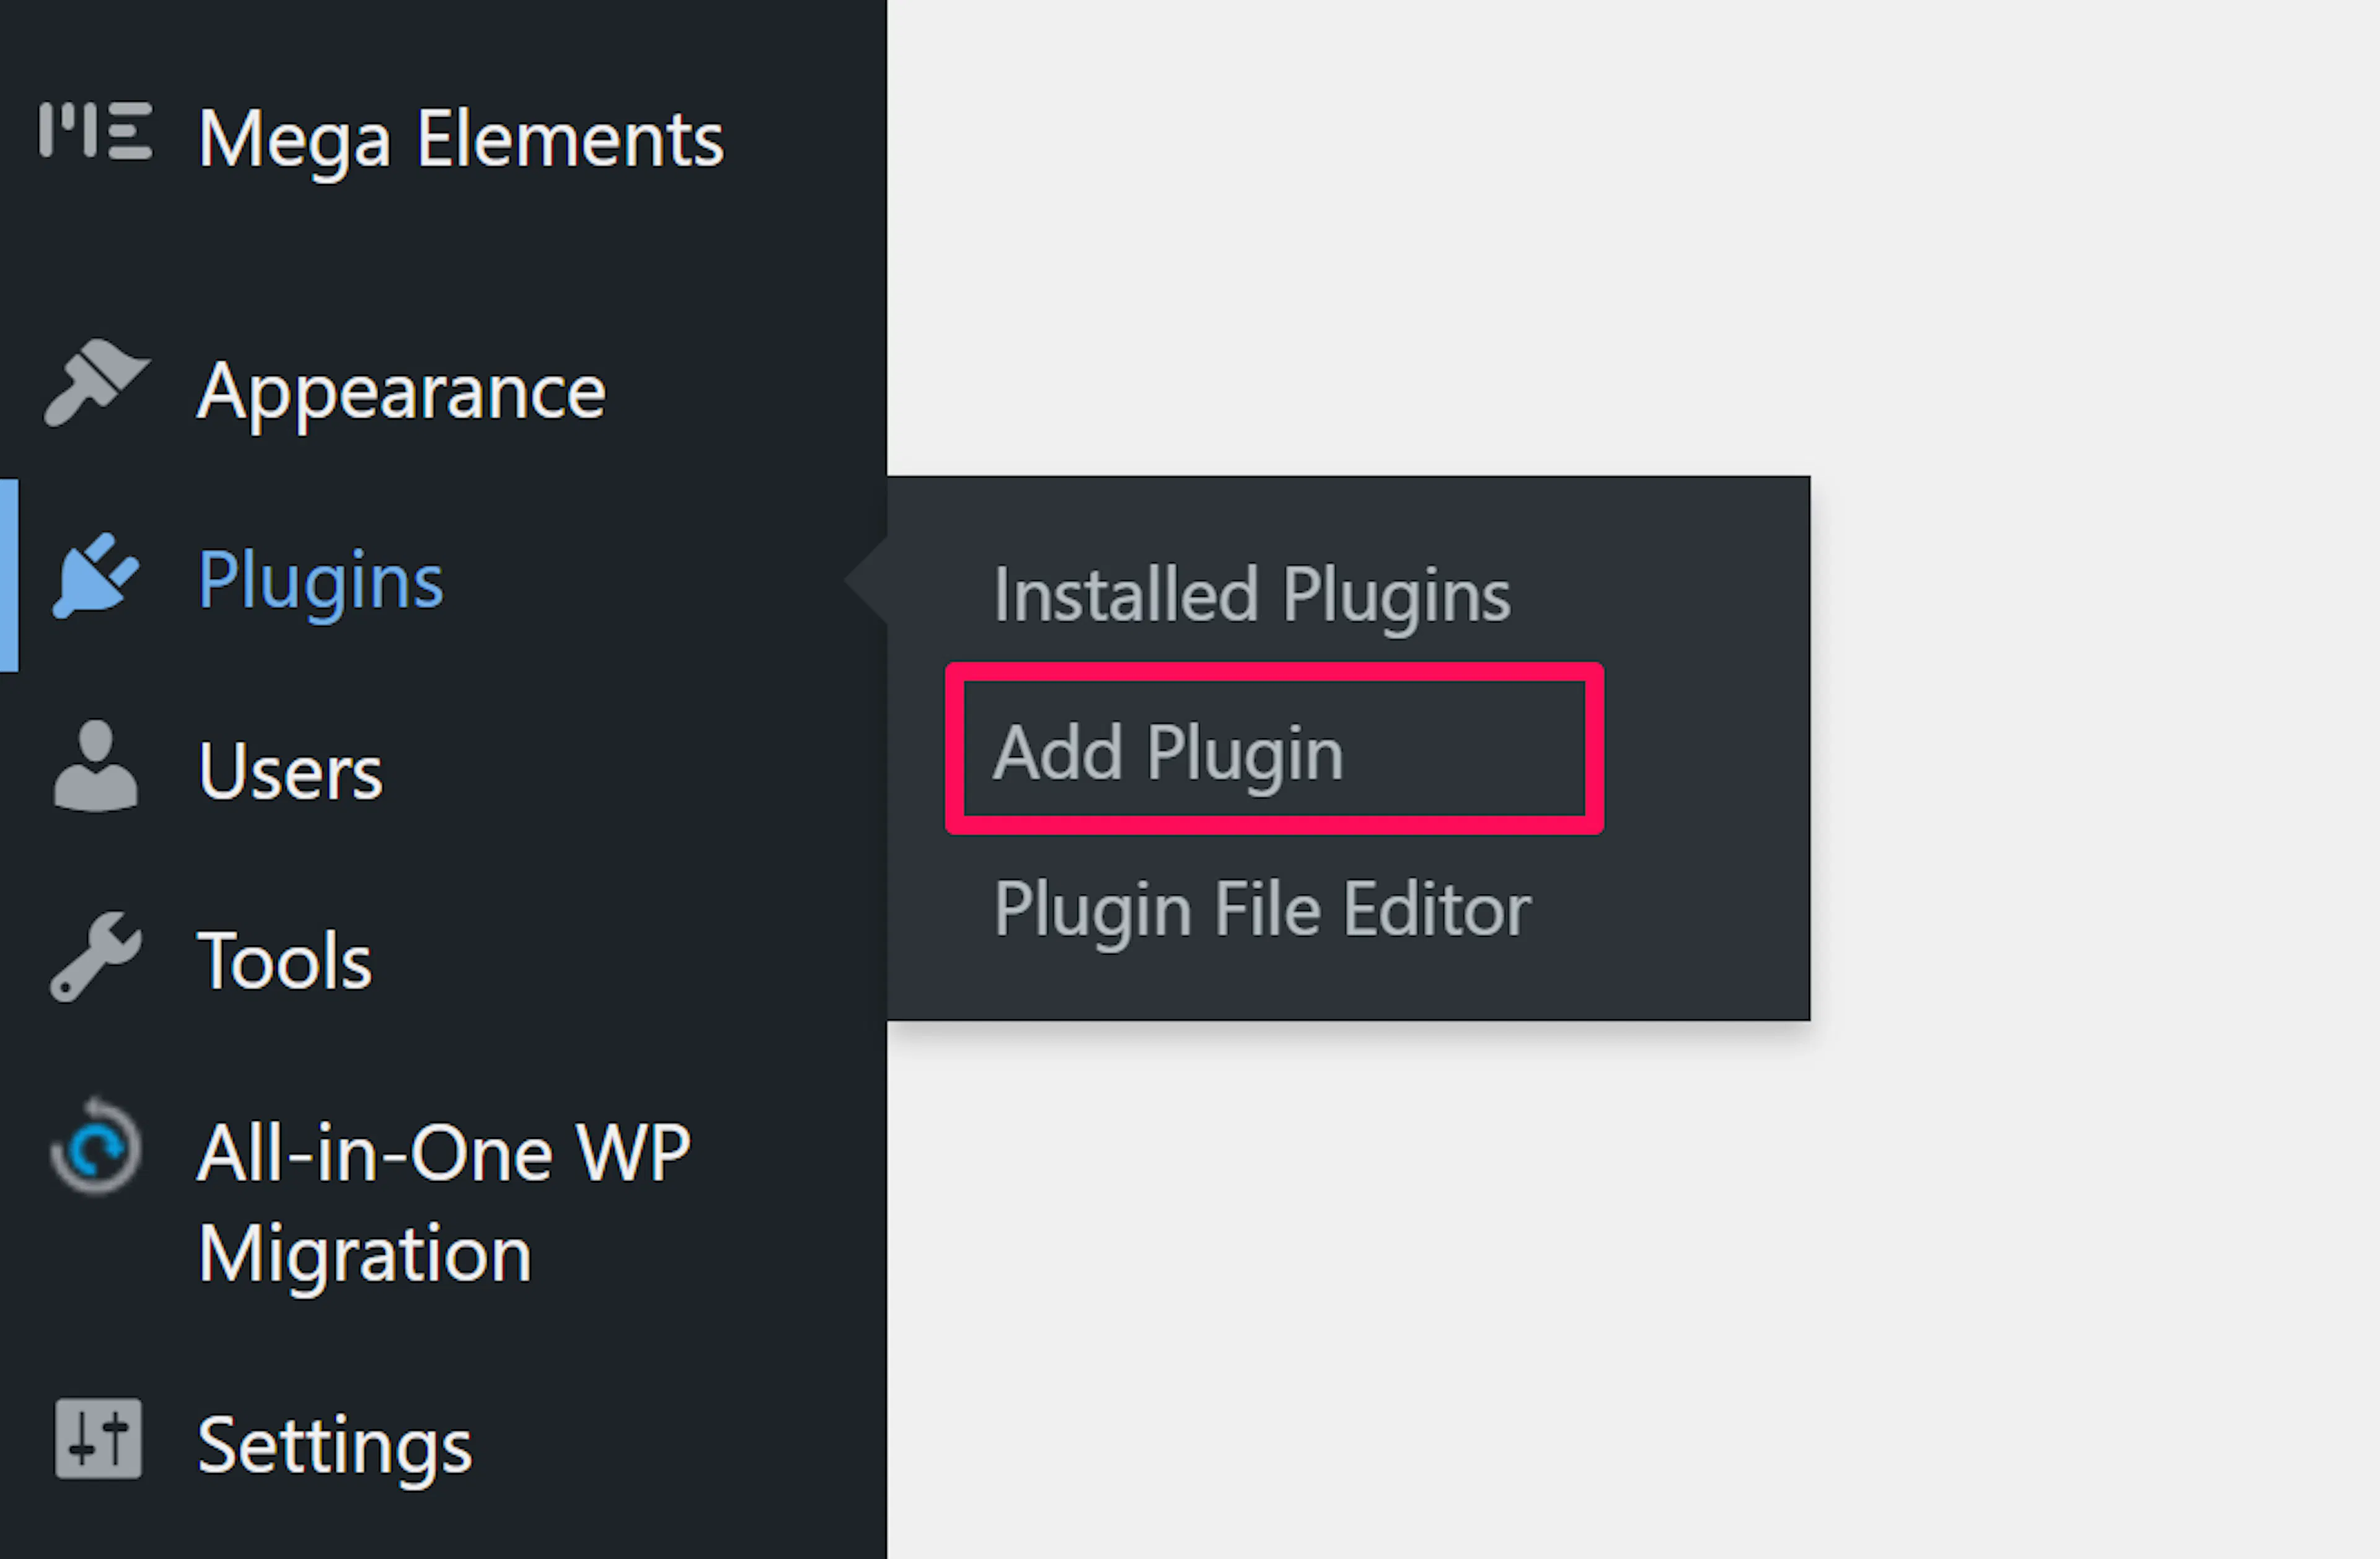Screen dimensions: 2380x1559
Task: Click the Settings sliders icon
Action: pos(98,1439)
